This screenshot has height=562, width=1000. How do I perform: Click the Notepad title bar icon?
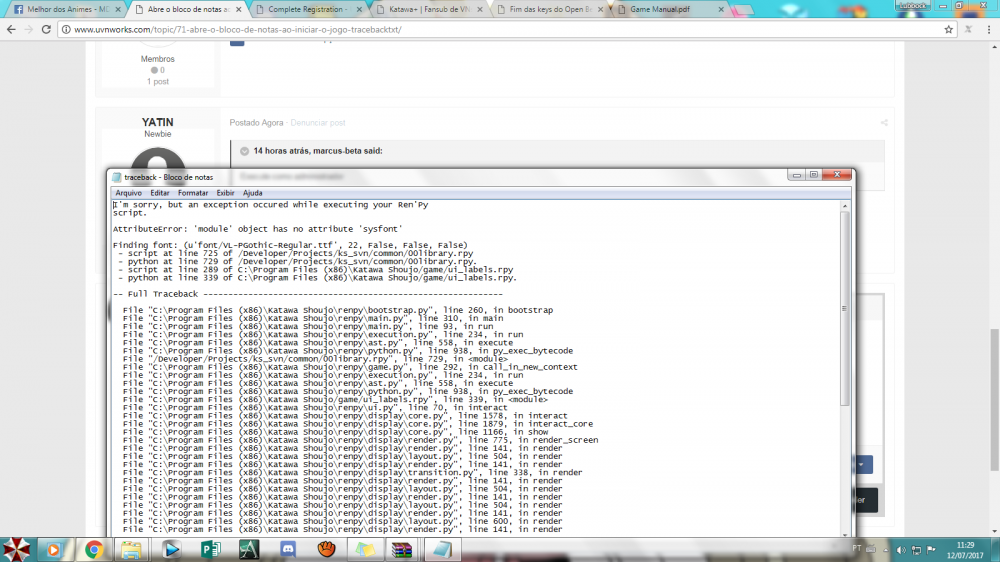(x=117, y=177)
